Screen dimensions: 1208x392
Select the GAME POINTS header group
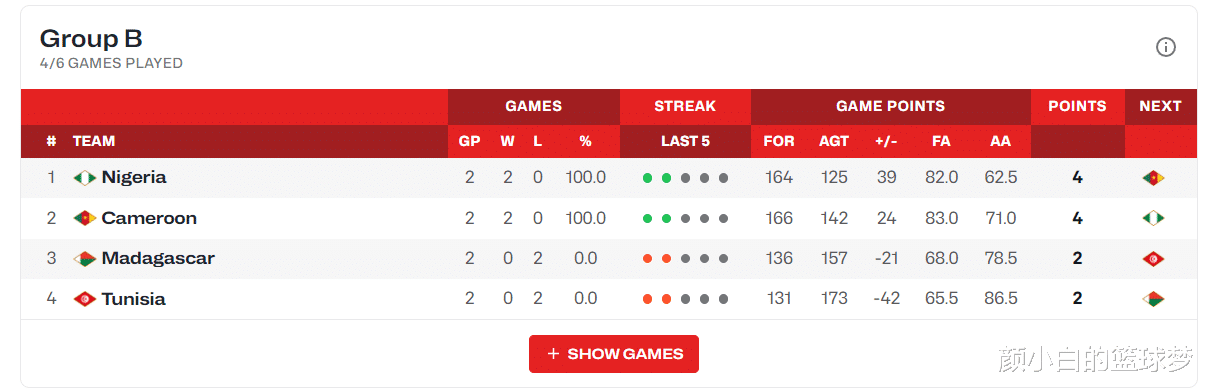(890, 106)
